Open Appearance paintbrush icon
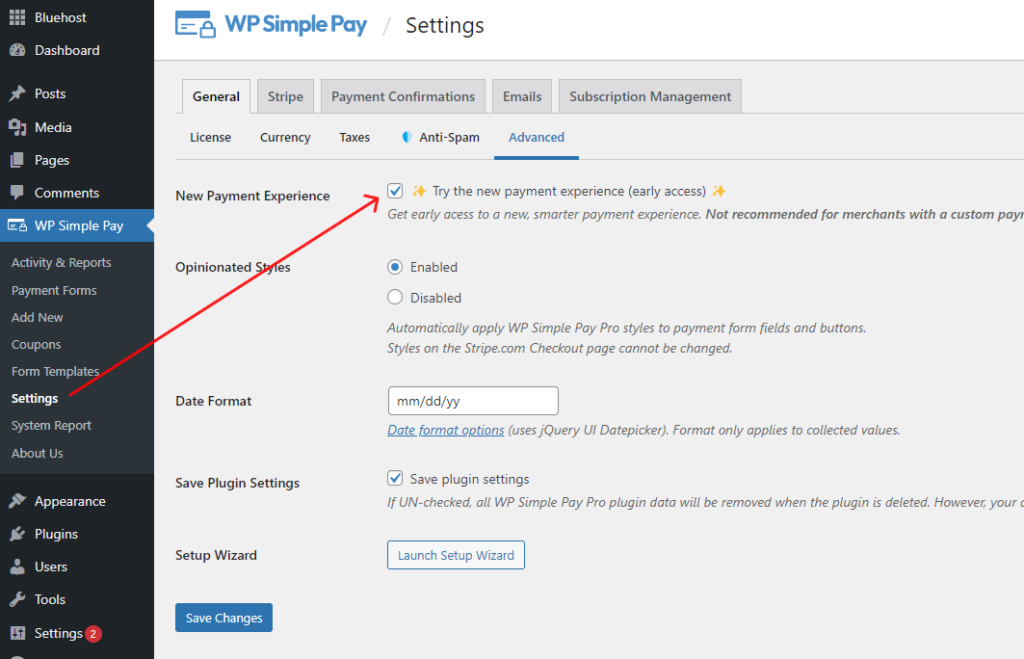 (x=17, y=502)
